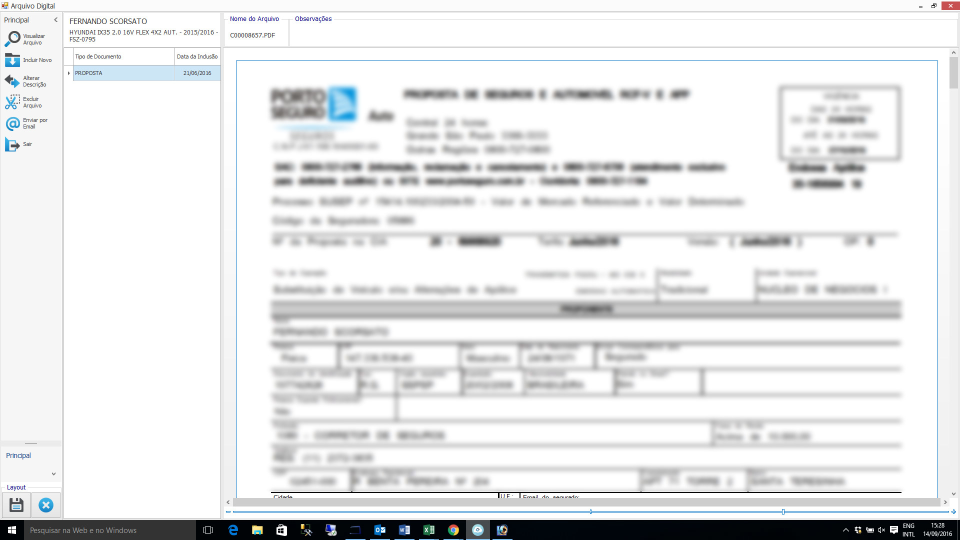The height and width of the screenshot is (540, 960).
Task: Launch Microsoft Edge from taskbar
Action: [x=233, y=530]
